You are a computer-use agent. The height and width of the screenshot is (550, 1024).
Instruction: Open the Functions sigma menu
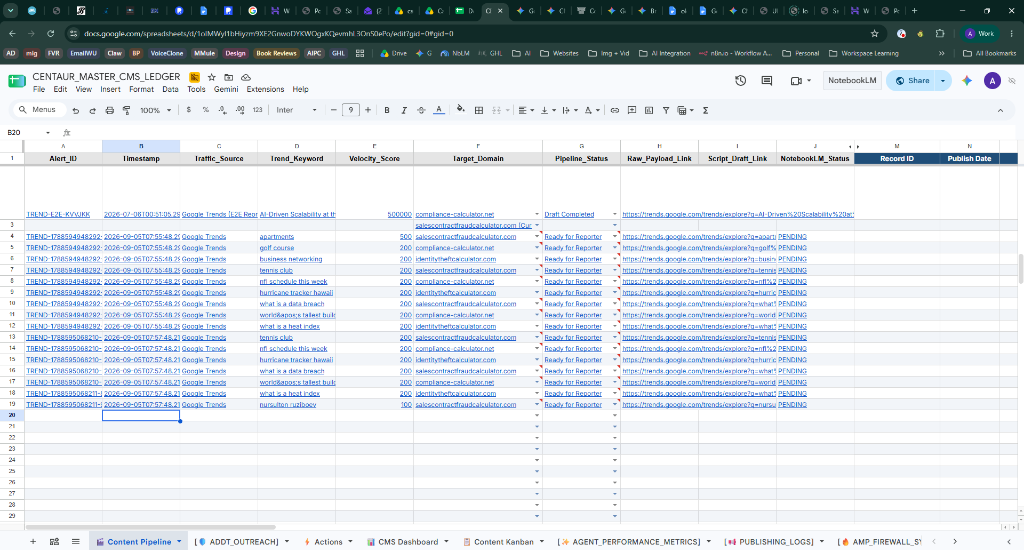click(x=705, y=110)
